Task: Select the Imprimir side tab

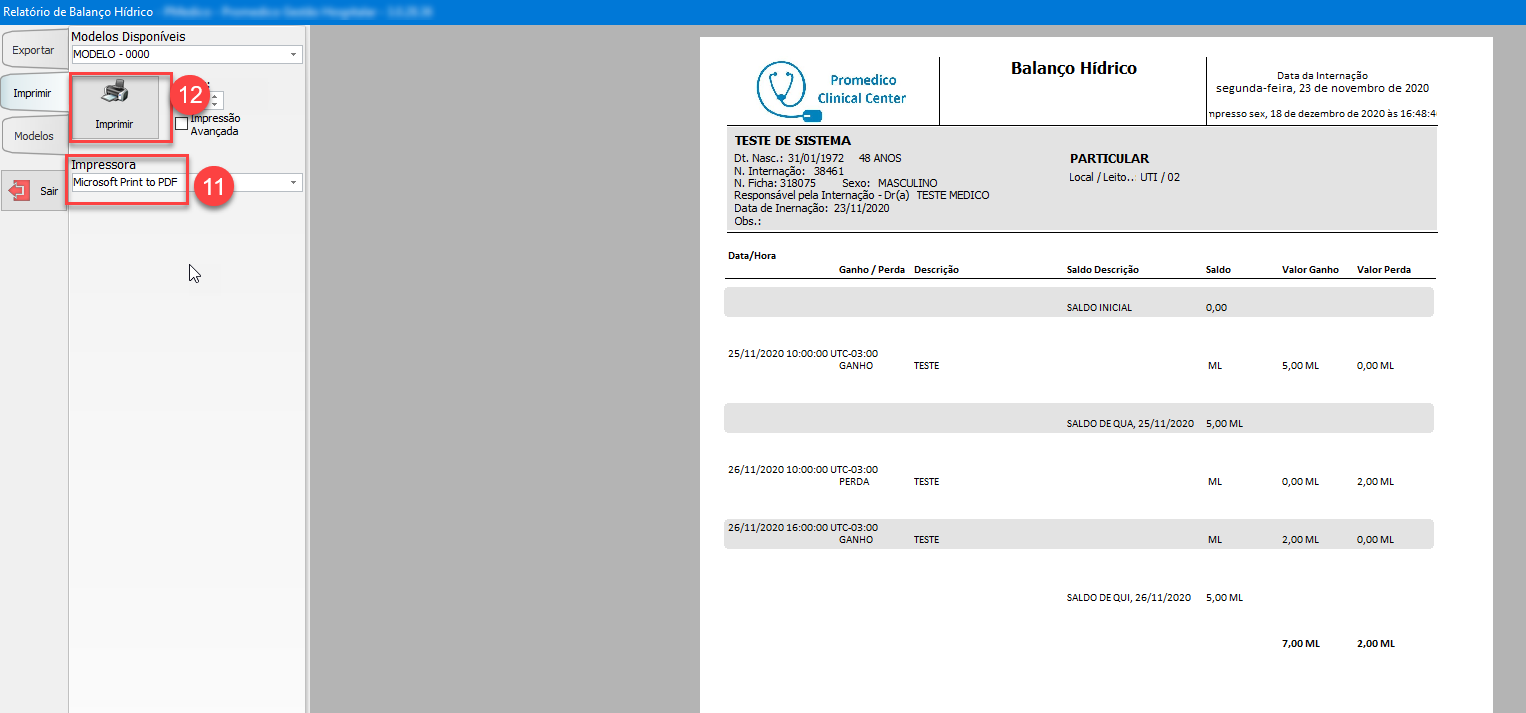Action: coord(33,93)
